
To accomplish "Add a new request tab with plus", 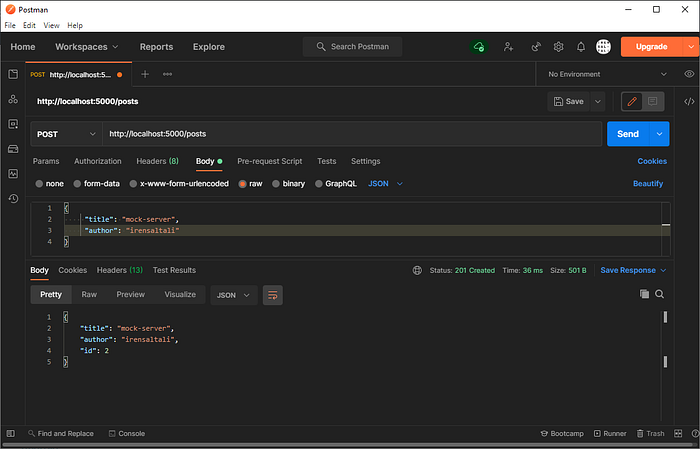I will (145, 74).
